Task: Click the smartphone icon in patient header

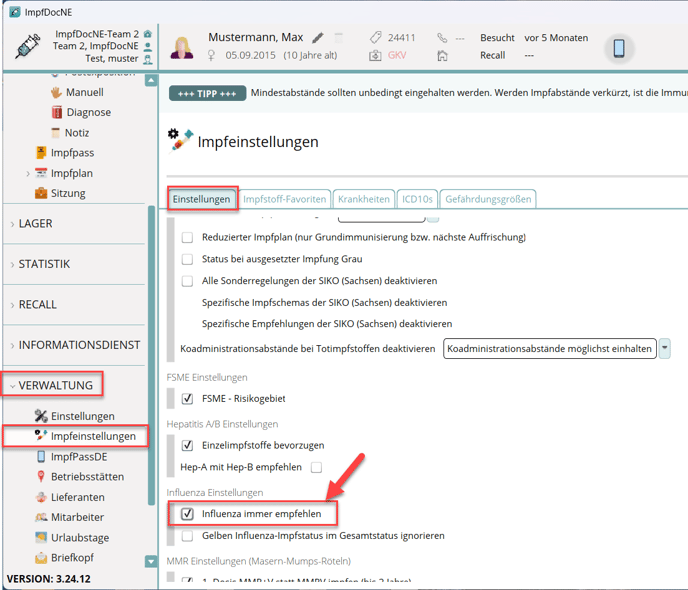Action: coord(618,48)
